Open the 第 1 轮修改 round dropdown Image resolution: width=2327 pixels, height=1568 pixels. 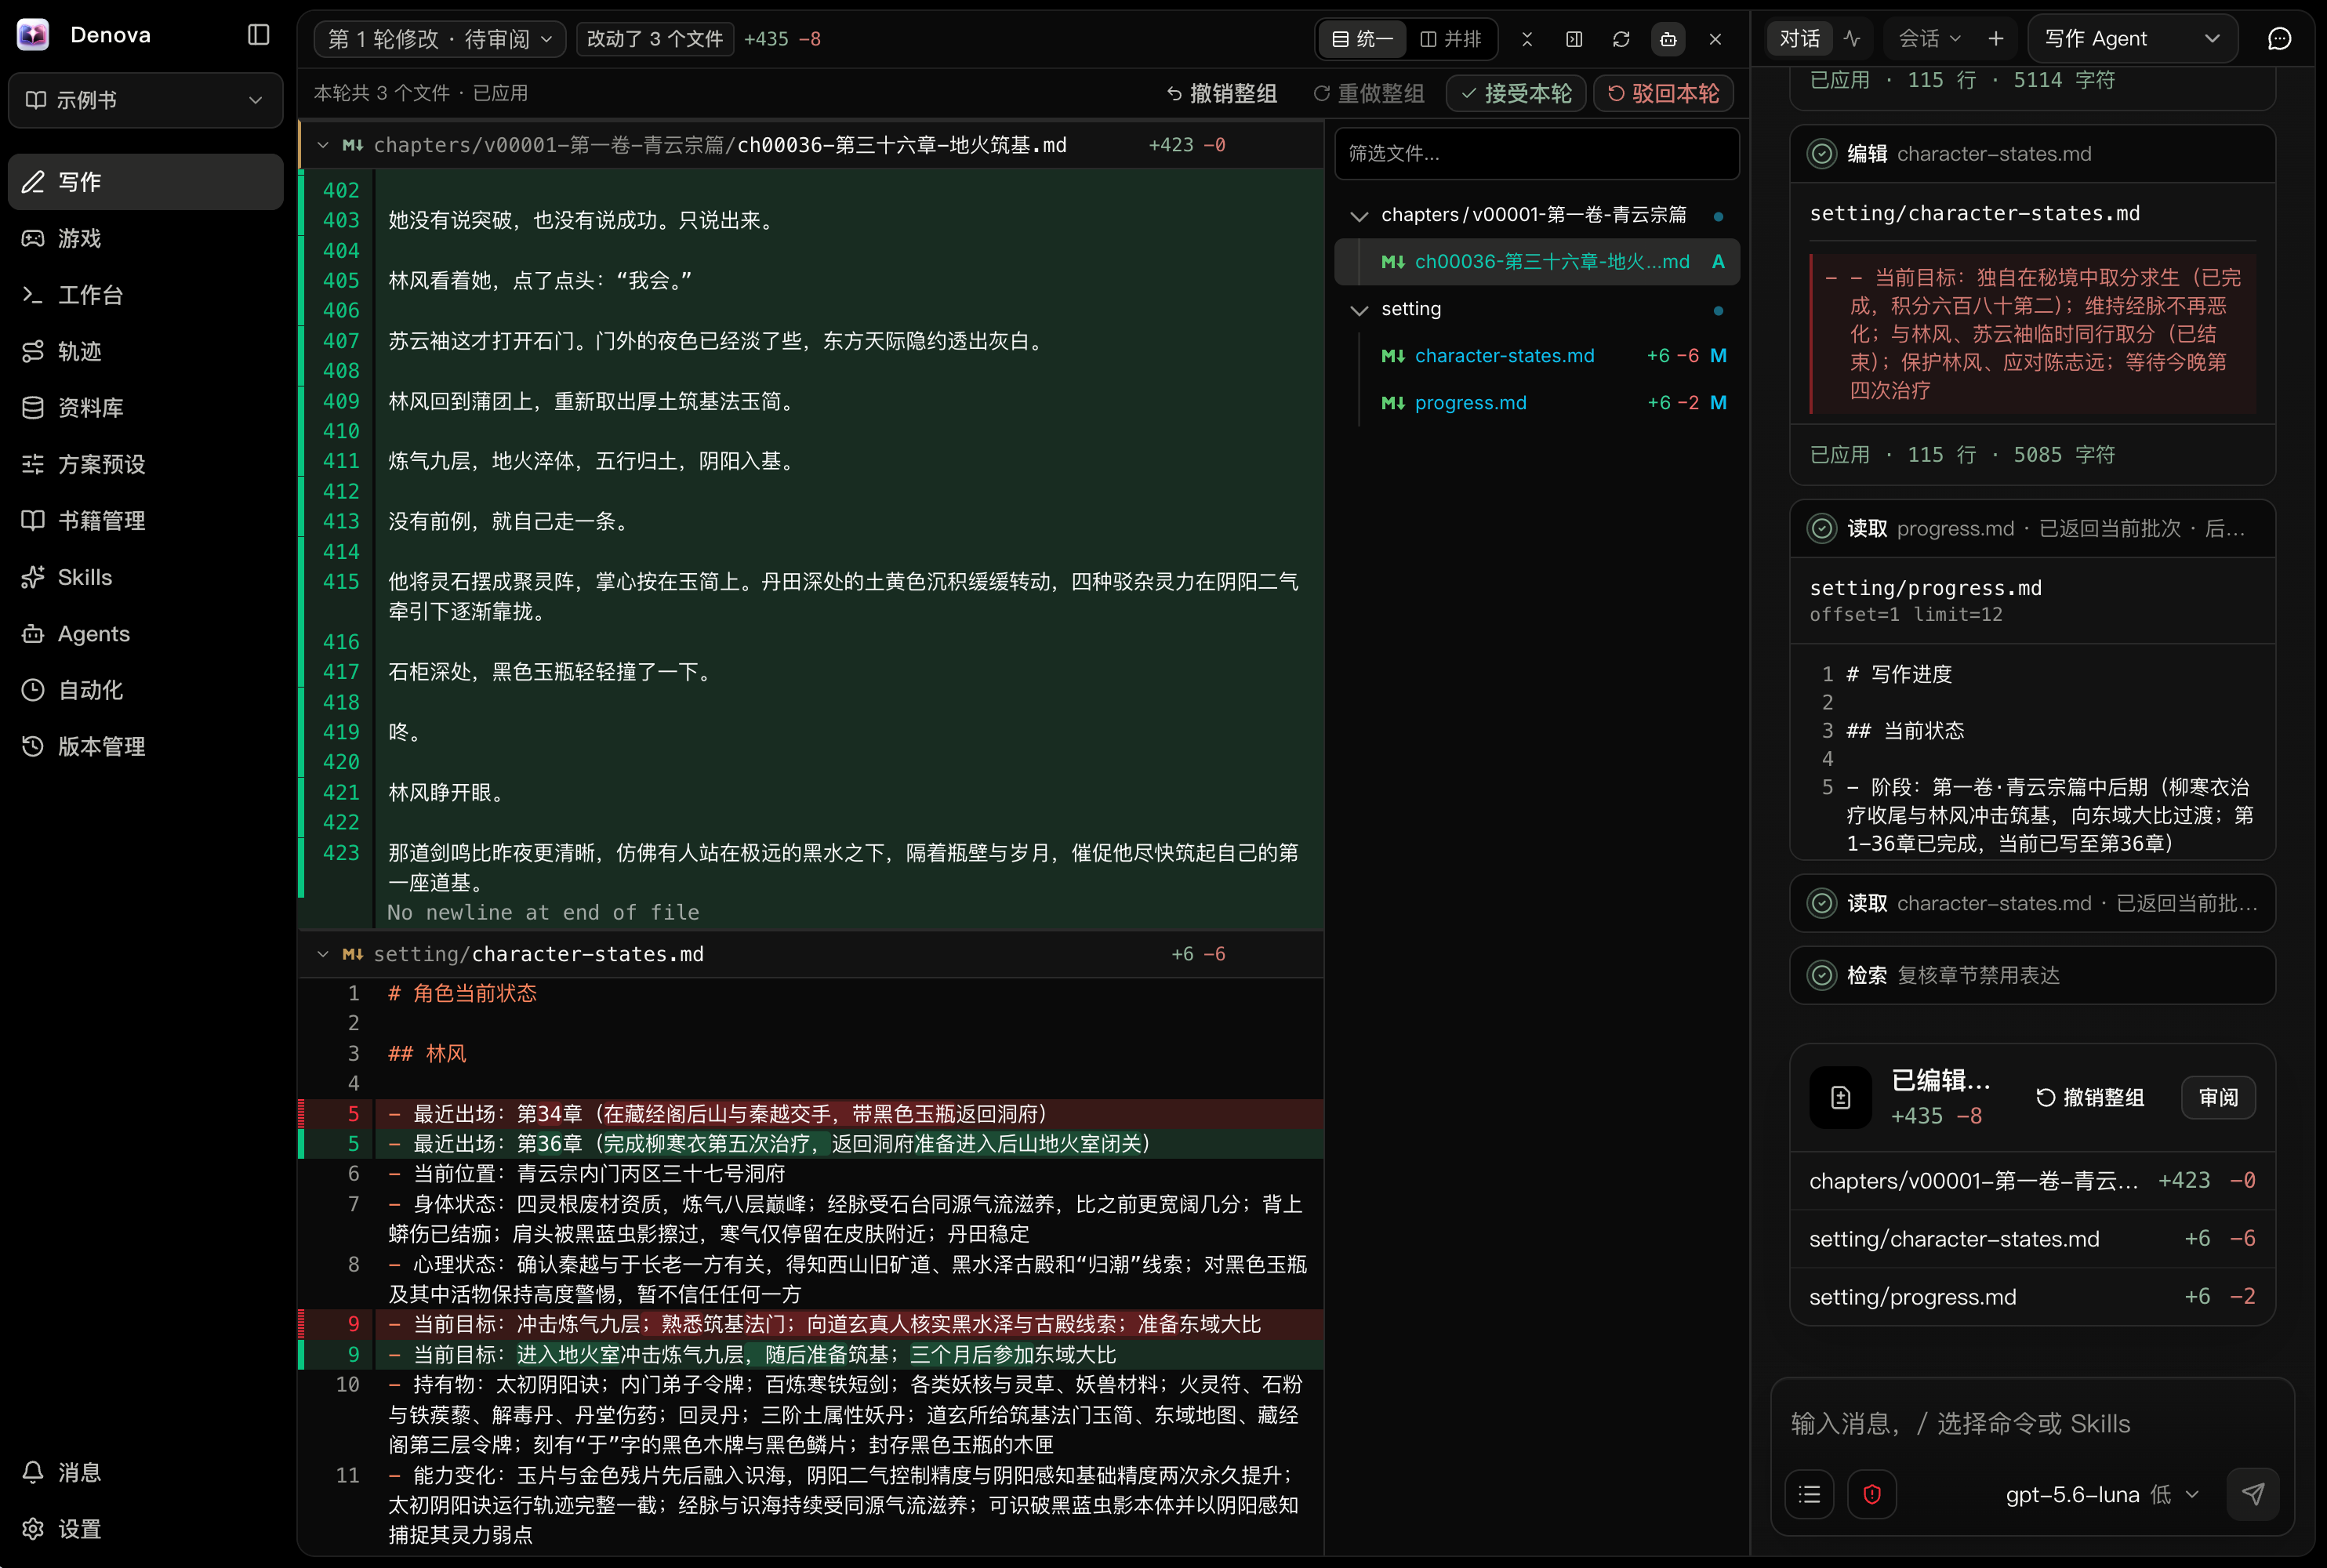[440, 39]
